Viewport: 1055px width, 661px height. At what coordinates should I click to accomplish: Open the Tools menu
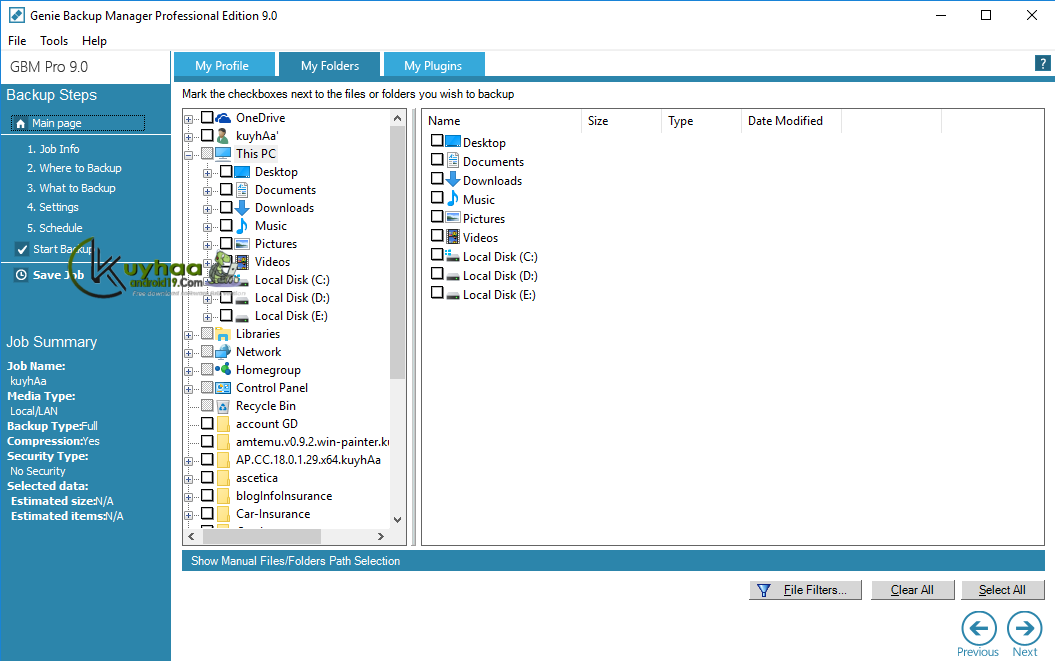tap(54, 41)
